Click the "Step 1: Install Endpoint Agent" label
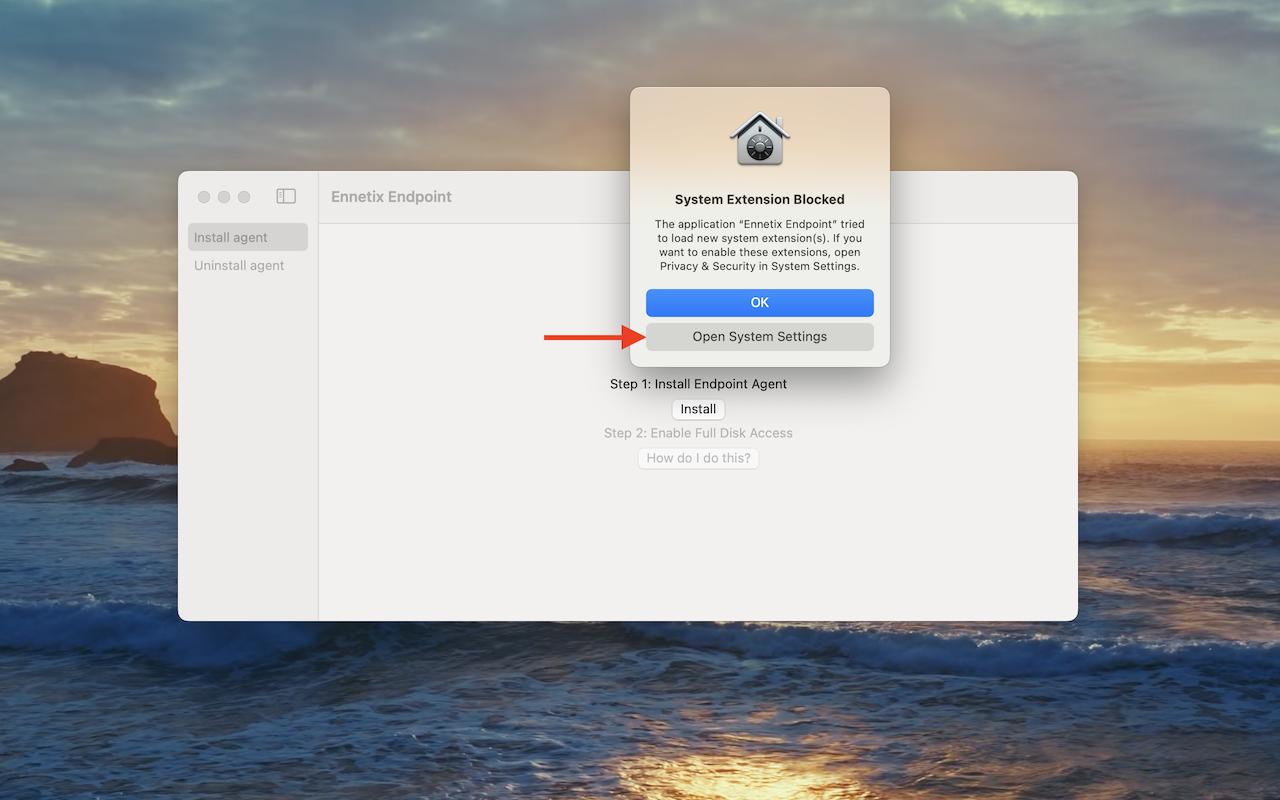 tap(698, 384)
